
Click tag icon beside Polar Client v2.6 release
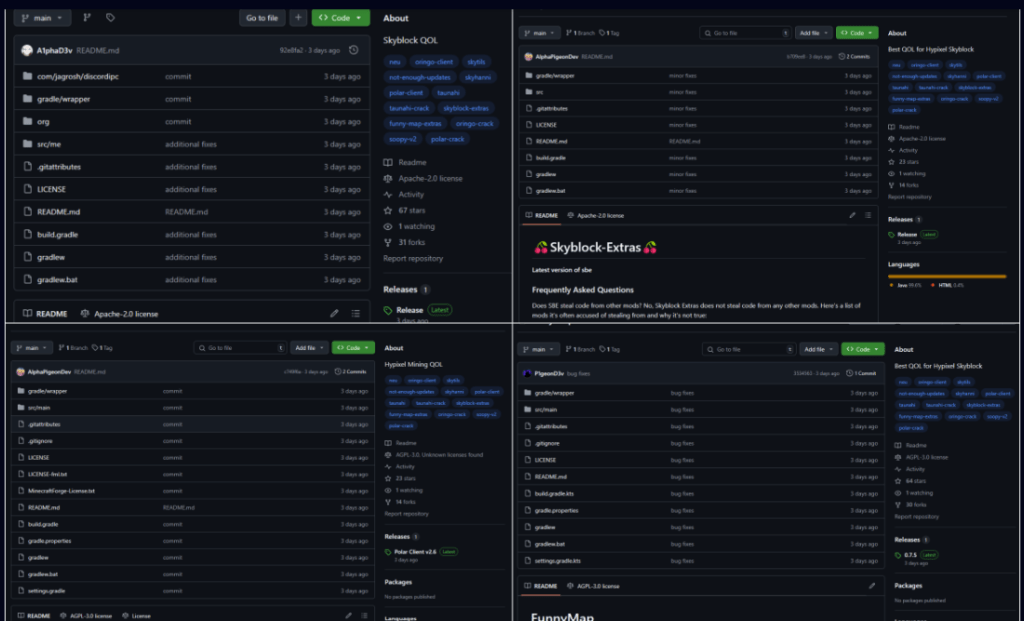tap(388, 552)
